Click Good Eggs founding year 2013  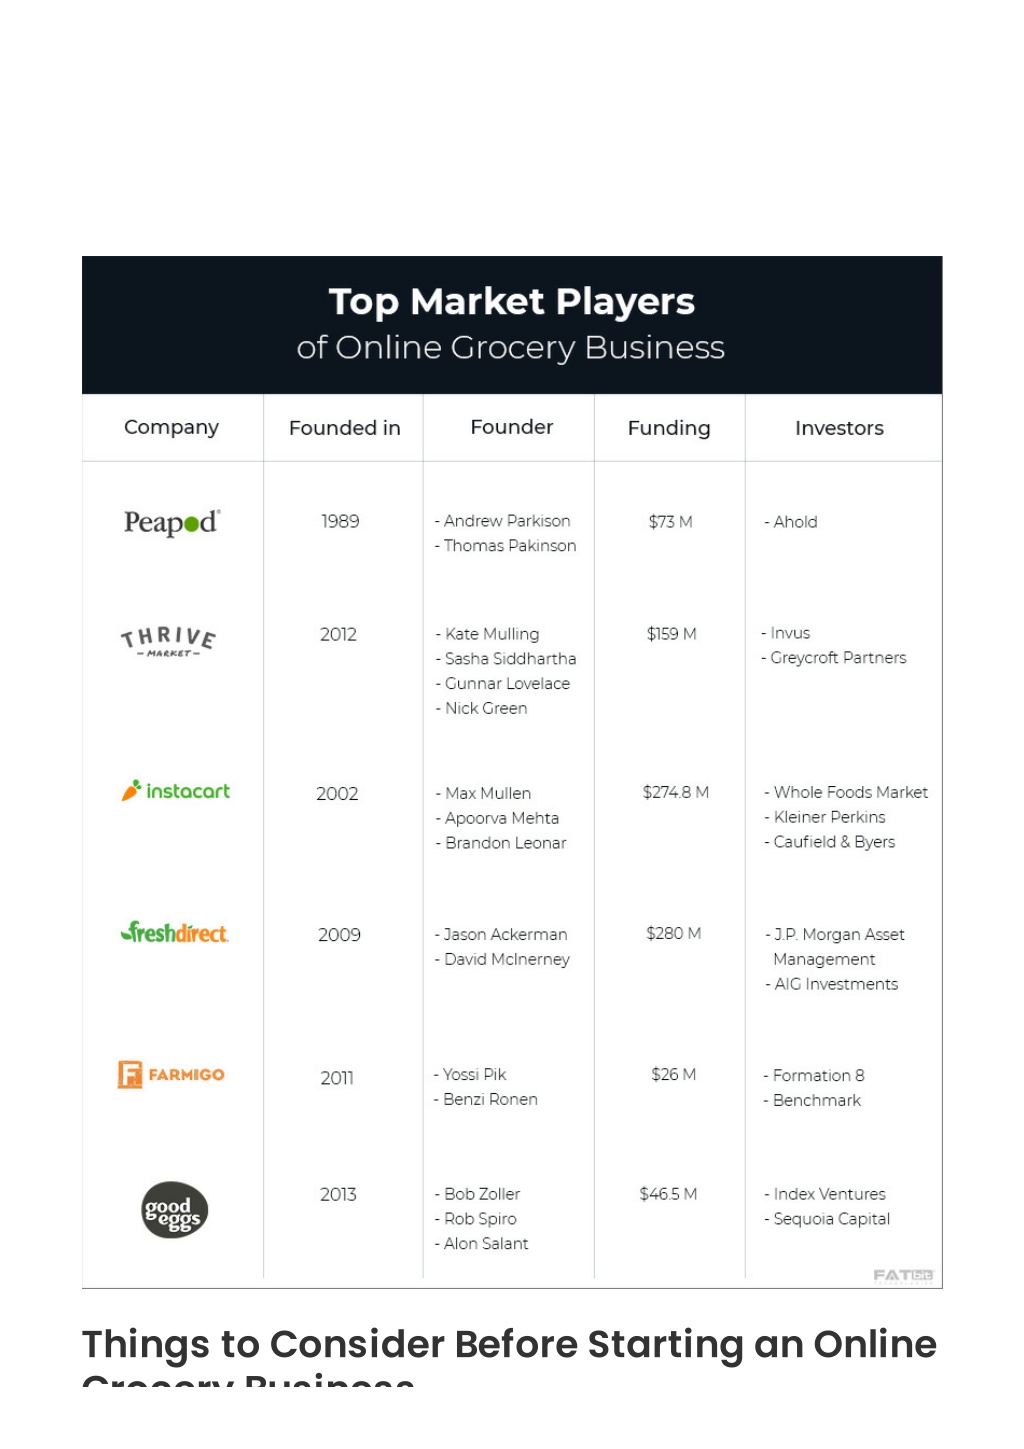pos(338,1194)
